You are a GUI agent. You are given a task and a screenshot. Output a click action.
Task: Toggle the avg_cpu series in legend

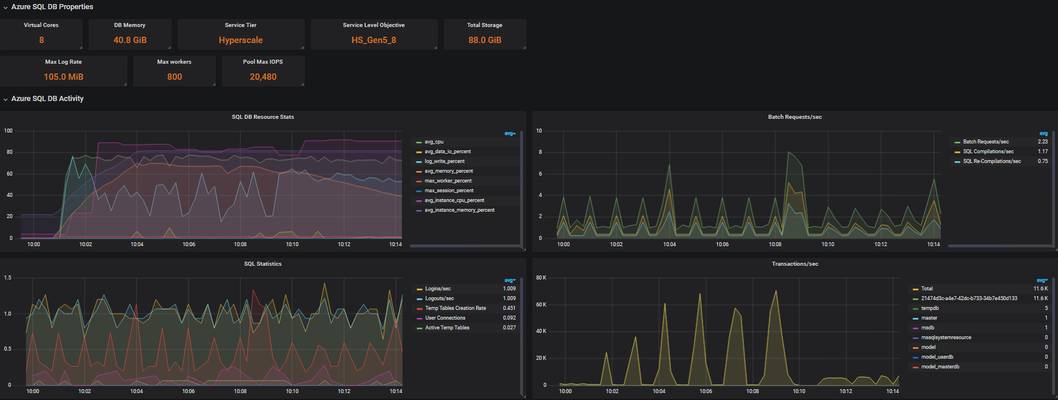coord(432,142)
